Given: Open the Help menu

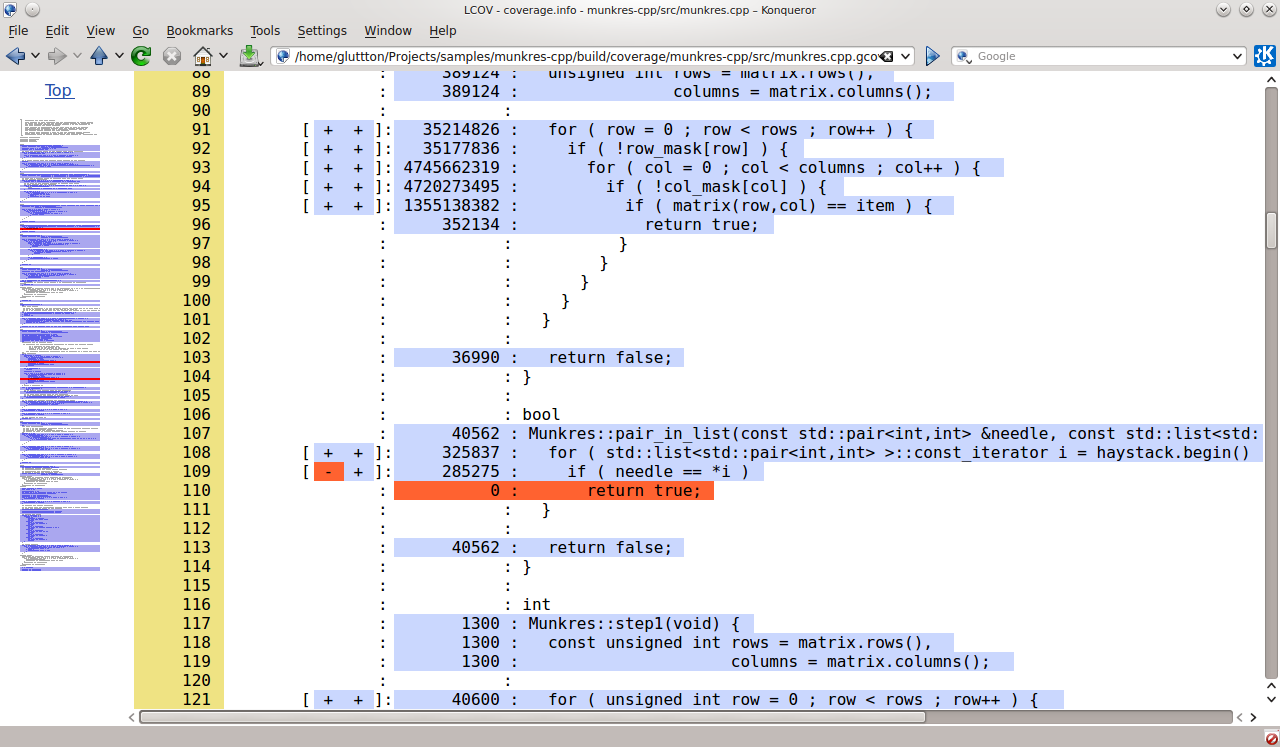Looking at the screenshot, I should 442,31.
